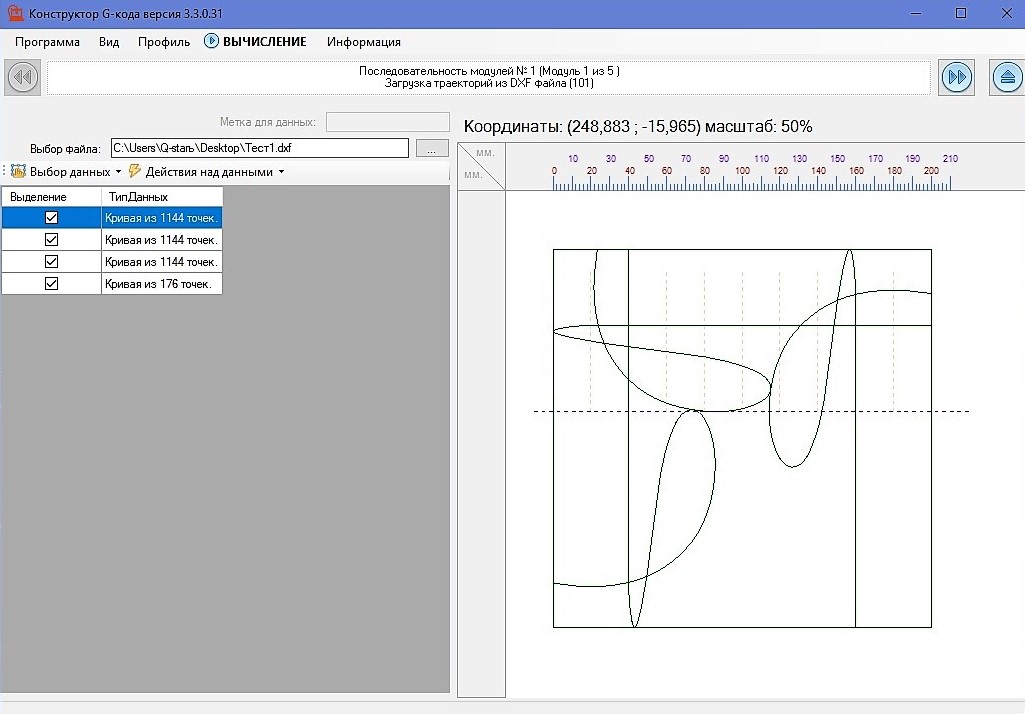1025x714 pixels.
Task: Uncheck the third Кривая из 1144 точек row checkbox
Action: pyautogui.click(x=51, y=262)
